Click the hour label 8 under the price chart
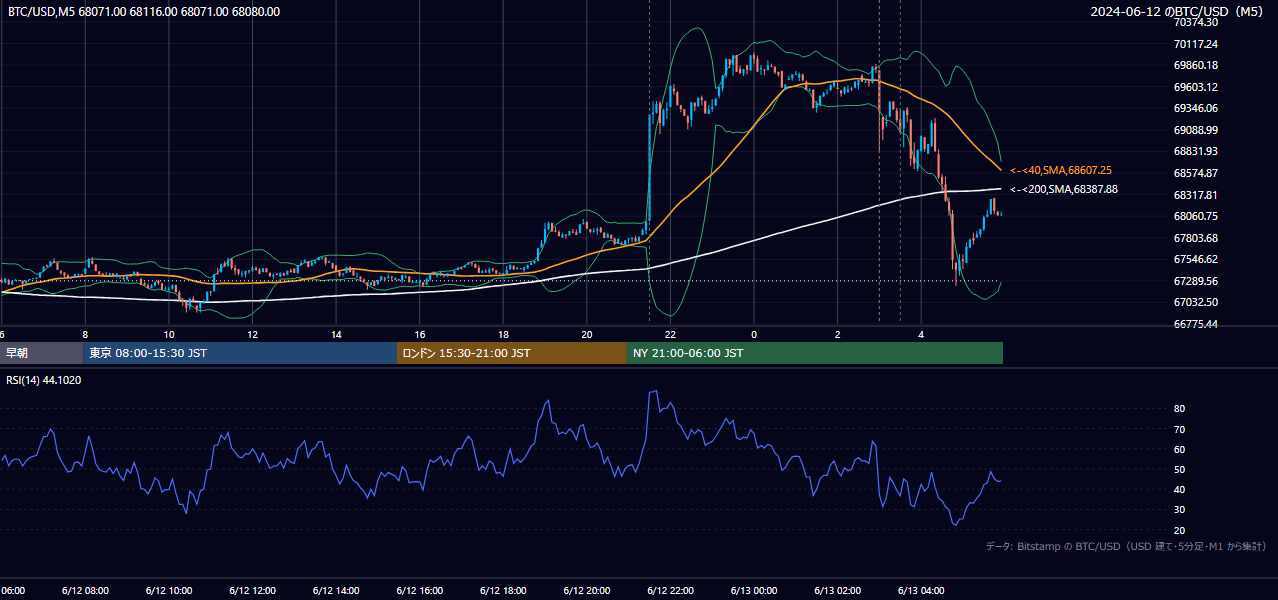Screen dimensions: 1278x600 coord(85,334)
